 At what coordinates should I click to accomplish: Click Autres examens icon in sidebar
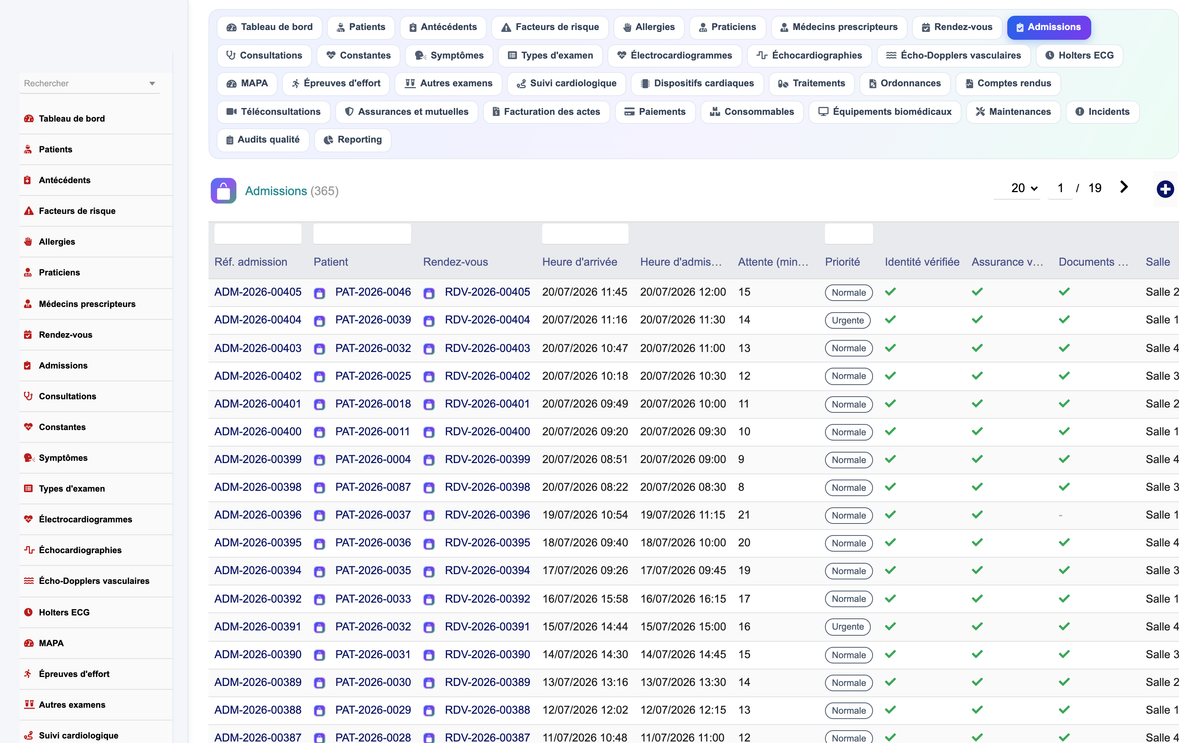point(28,705)
